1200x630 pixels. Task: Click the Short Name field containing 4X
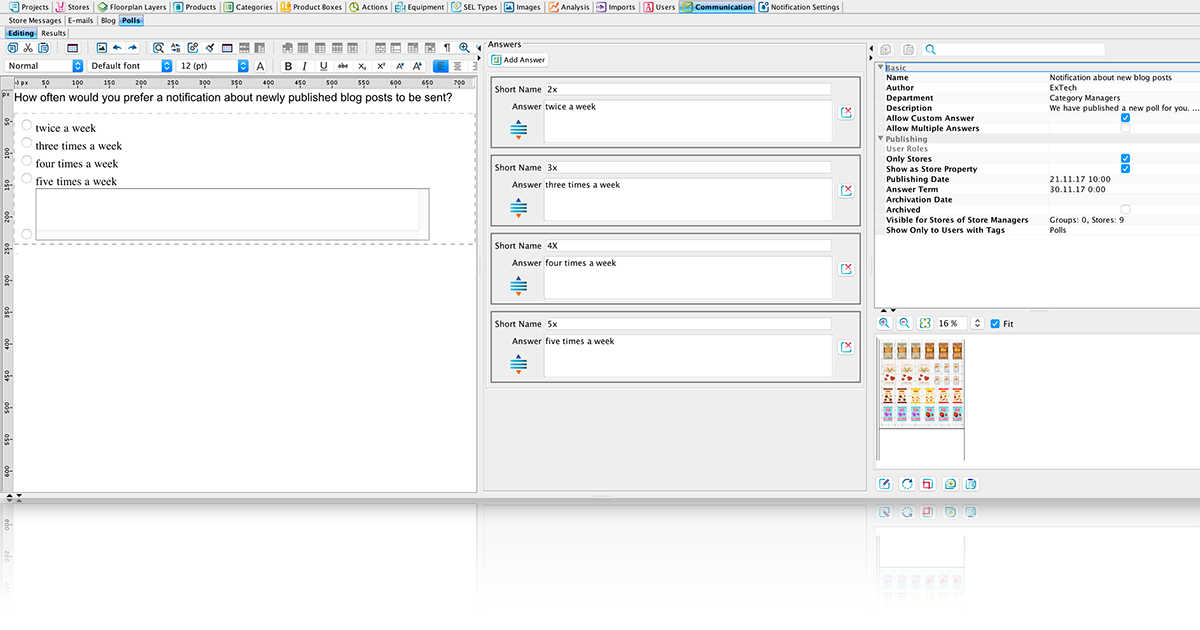(x=688, y=246)
